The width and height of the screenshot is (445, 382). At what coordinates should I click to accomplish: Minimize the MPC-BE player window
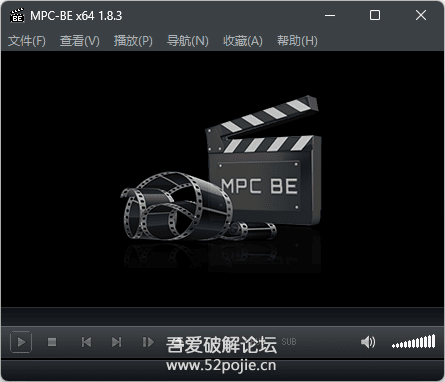pos(330,15)
